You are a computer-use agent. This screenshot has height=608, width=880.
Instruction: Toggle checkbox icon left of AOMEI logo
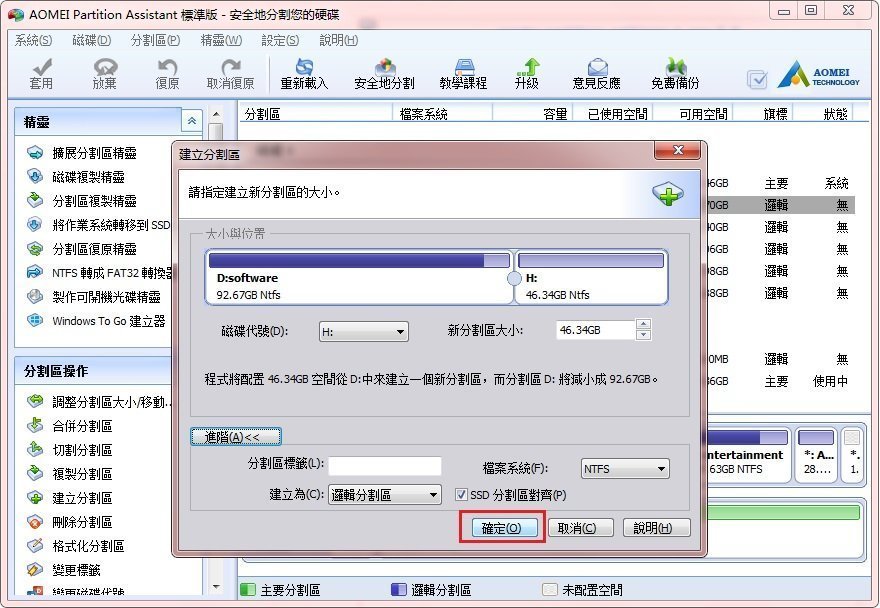tap(757, 79)
